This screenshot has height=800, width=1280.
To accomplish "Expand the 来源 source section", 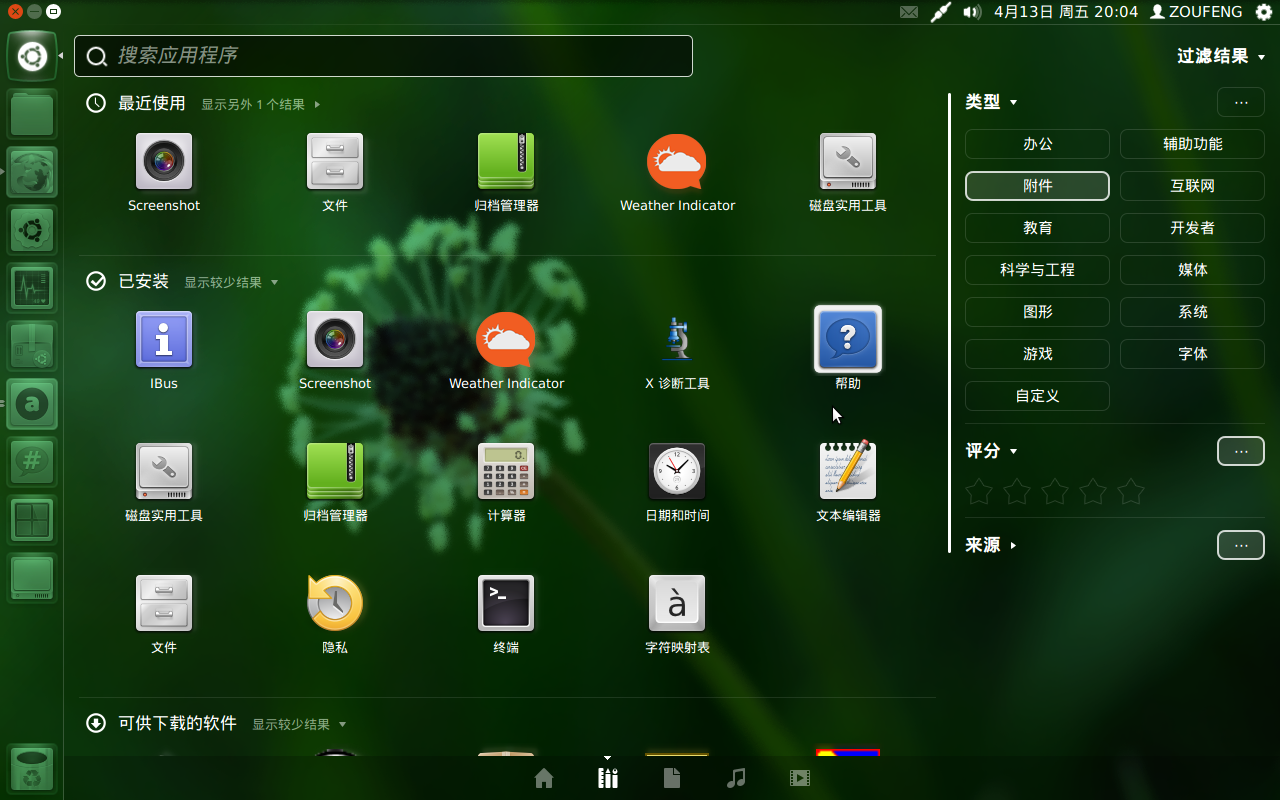I will (x=991, y=545).
